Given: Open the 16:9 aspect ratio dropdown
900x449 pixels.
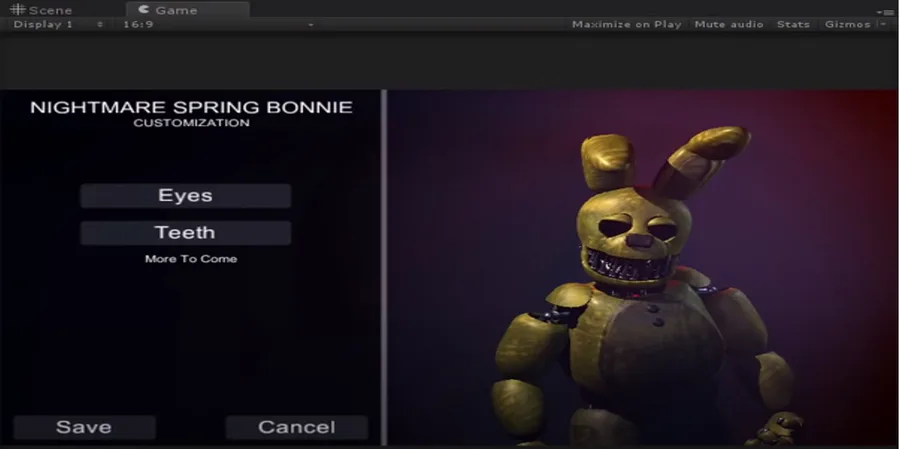Looking at the screenshot, I should pyautogui.click(x=218, y=25).
